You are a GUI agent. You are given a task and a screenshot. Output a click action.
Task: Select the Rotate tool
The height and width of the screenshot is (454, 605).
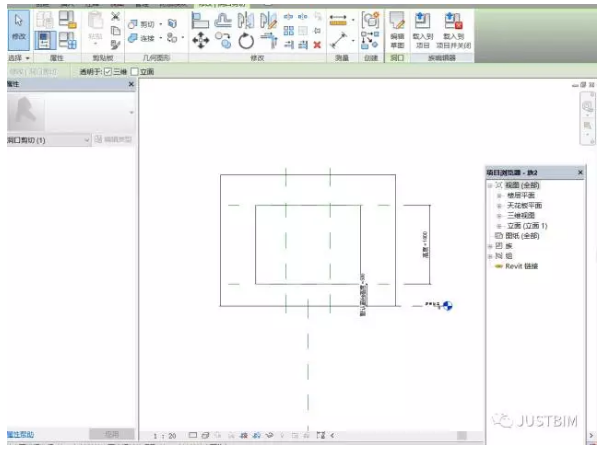(246, 41)
